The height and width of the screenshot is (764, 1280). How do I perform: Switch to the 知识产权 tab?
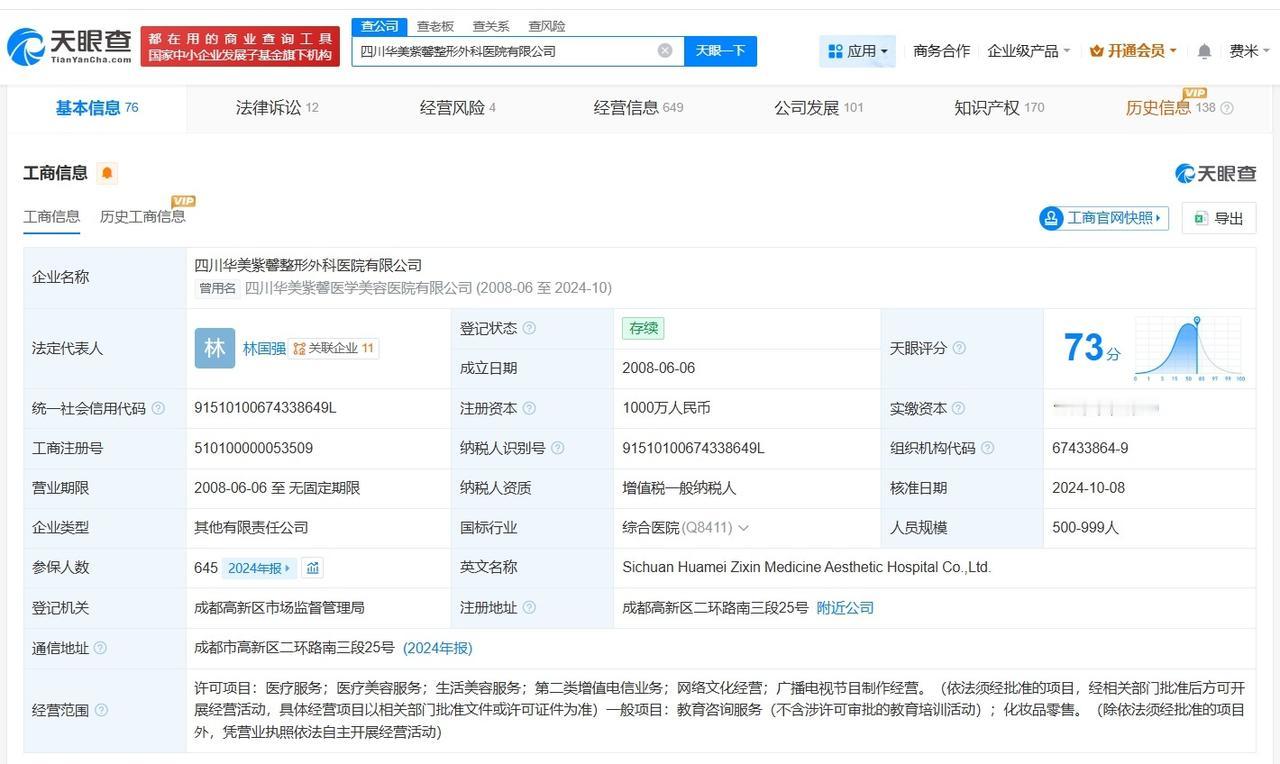pos(987,108)
